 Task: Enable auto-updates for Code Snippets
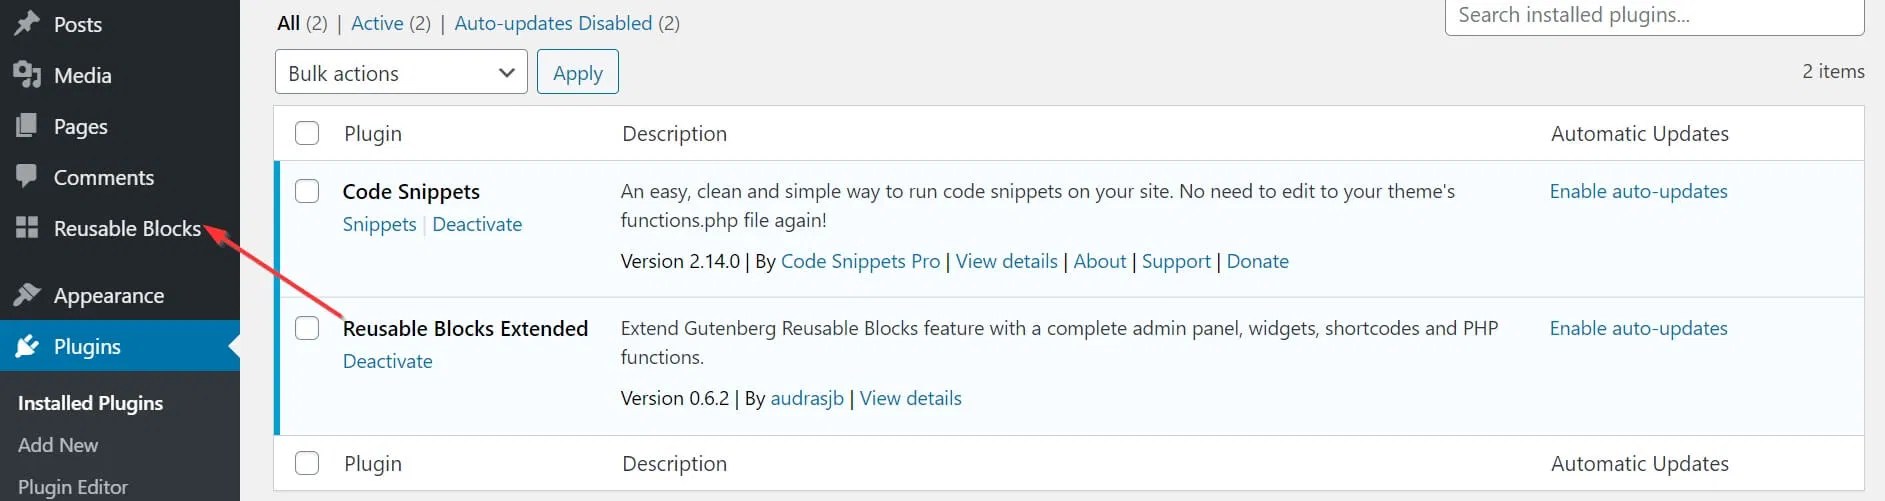(x=1638, y=191)
